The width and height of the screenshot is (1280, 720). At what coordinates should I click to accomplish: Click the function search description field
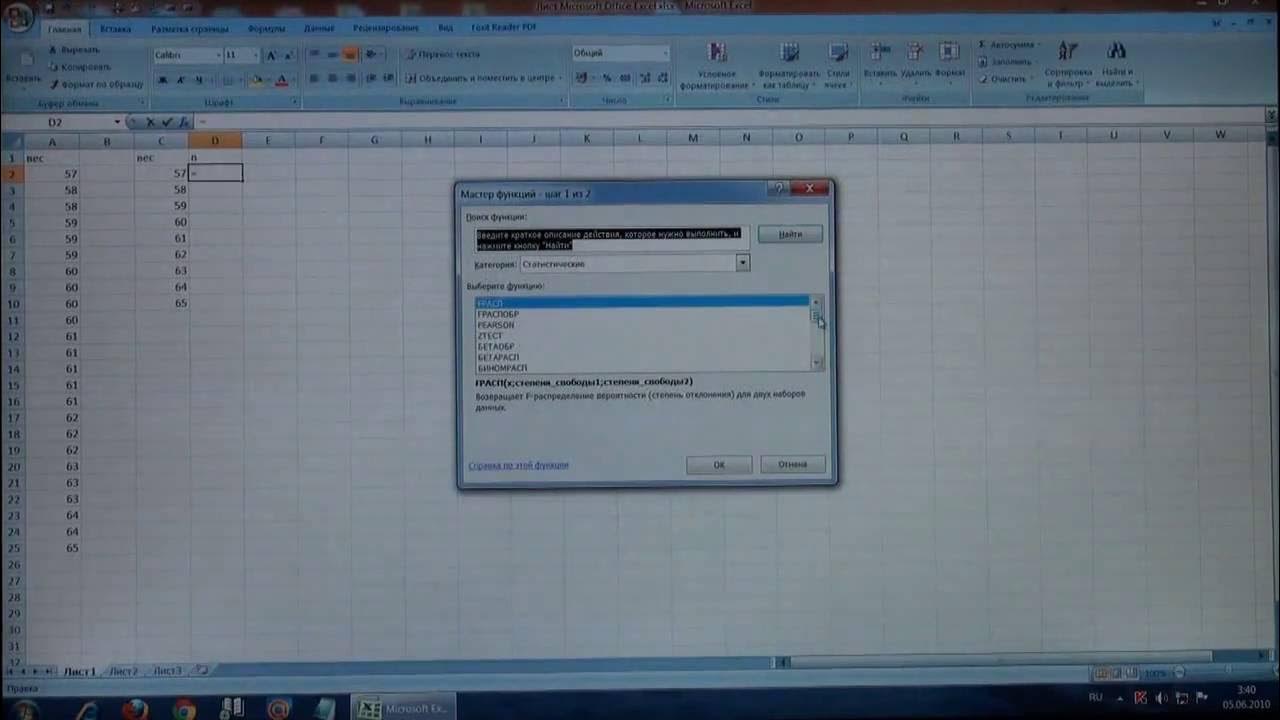[x=611, y=239]
